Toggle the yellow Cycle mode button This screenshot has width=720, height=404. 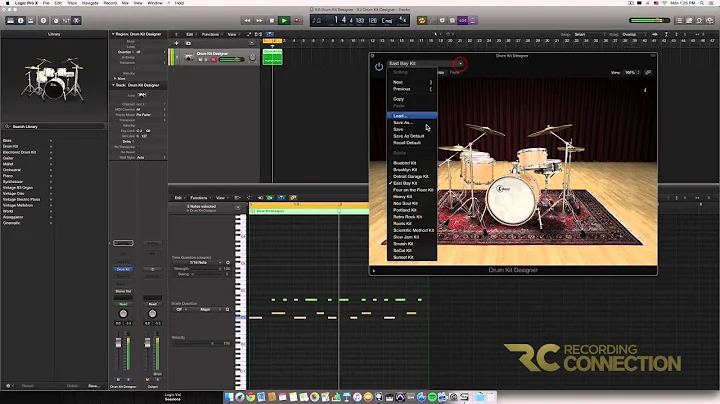(x=422, y=21)
